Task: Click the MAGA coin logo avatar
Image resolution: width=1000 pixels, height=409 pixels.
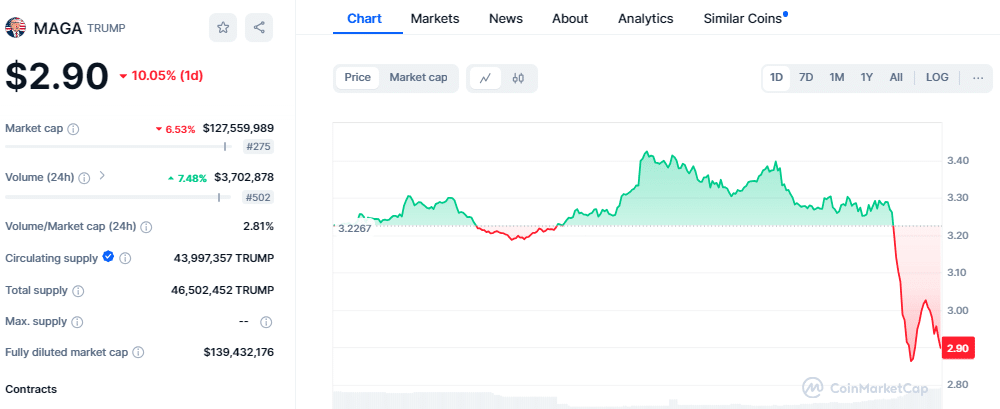Action: [x=15, y=27]
